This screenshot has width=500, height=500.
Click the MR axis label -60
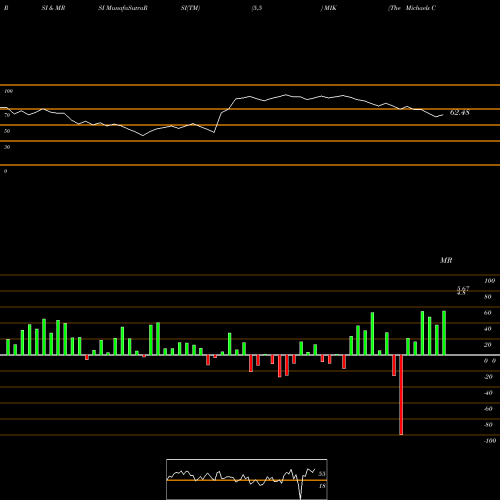click(x=488, y=409)
